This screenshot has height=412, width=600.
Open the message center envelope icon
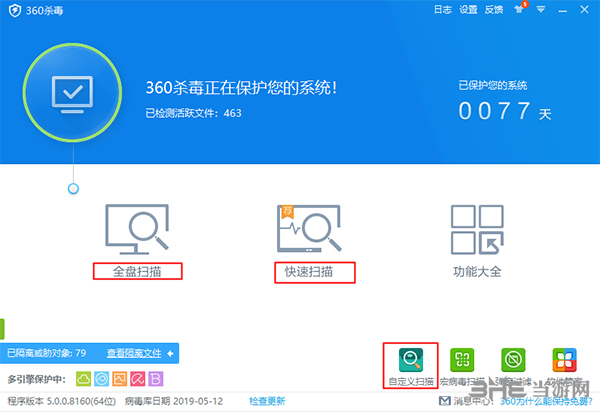click(444, 401)
